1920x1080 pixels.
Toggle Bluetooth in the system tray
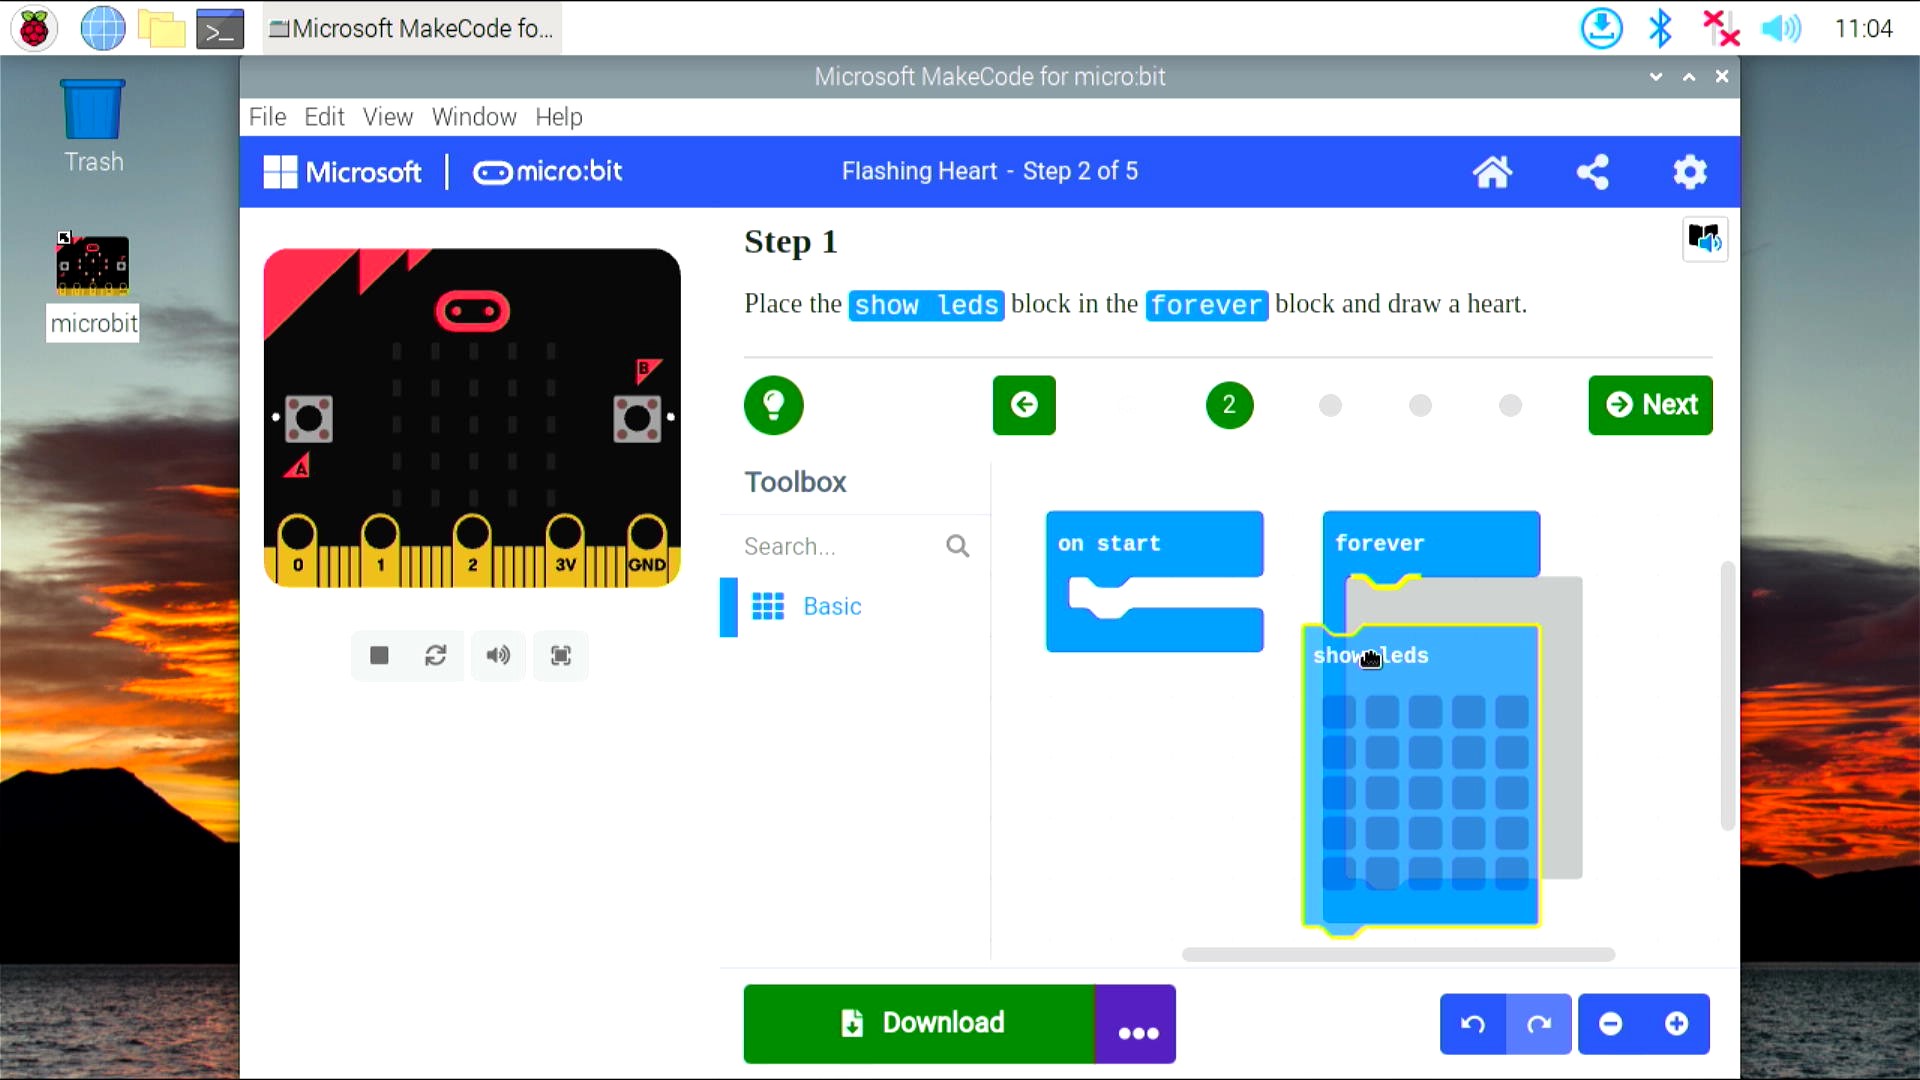tap(1661, 28)
